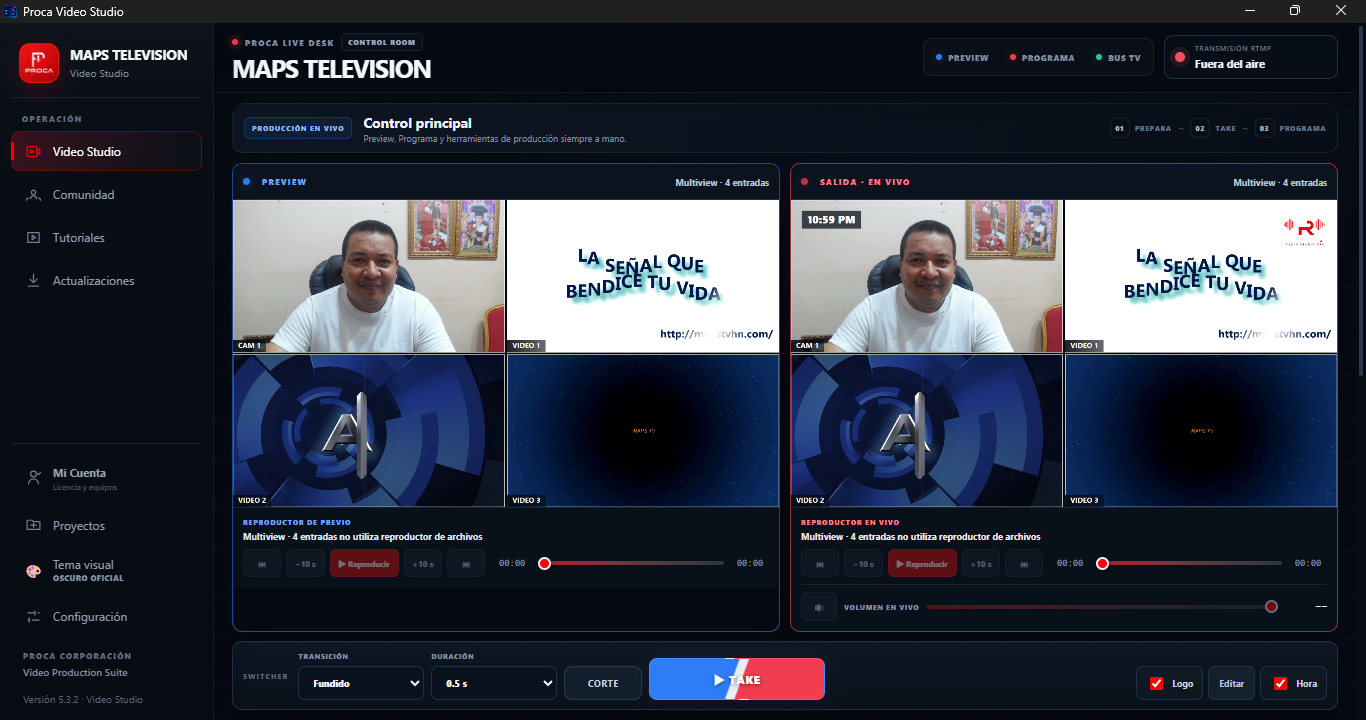This screenshot has height=720, width=1366.
Task: Click the Tema visual palette icon
Action: [x=33, y=570]
